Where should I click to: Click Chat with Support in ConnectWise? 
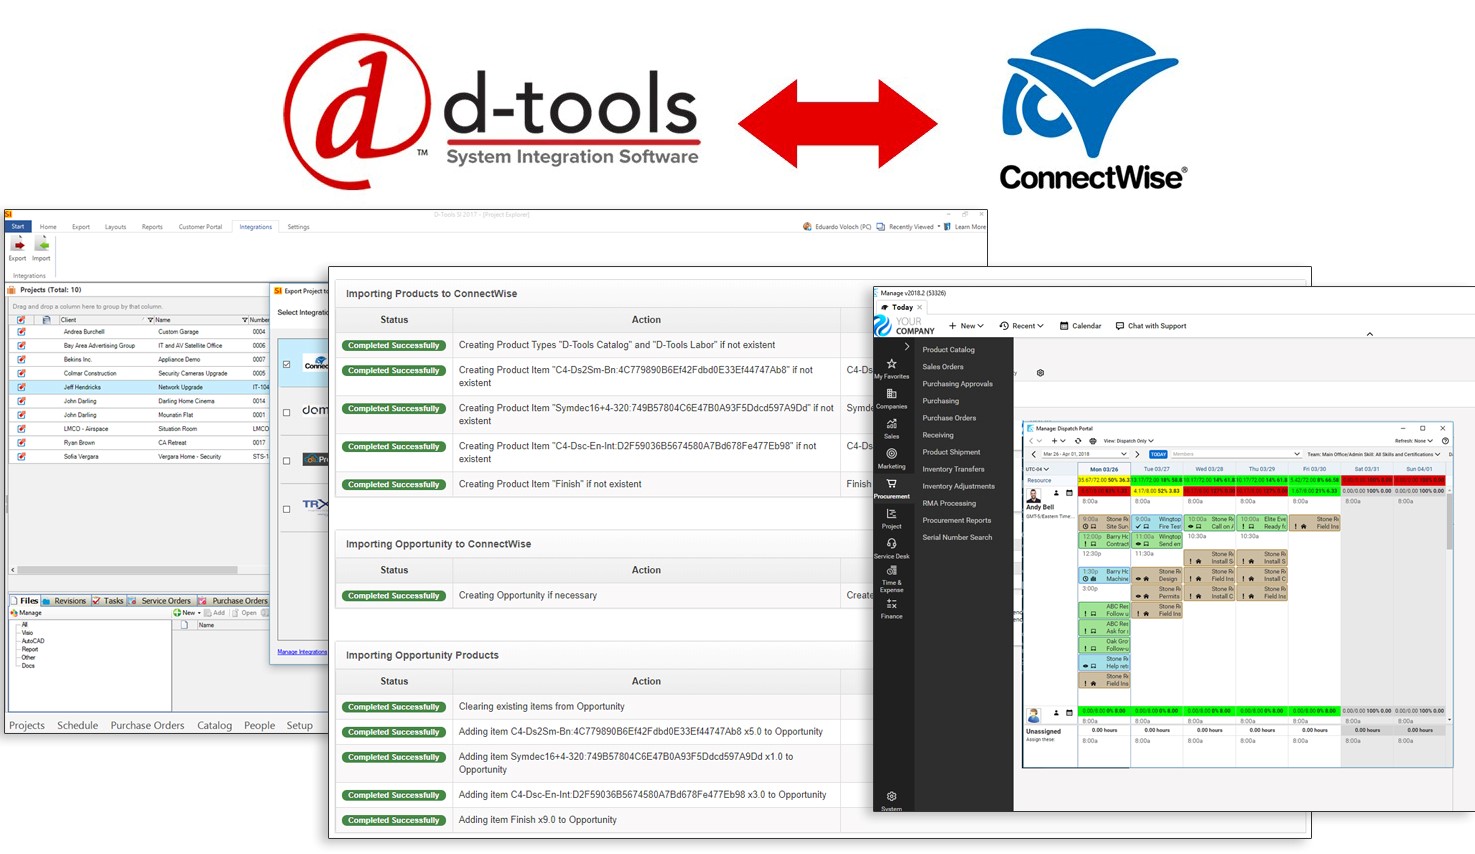pos(1151,326)
